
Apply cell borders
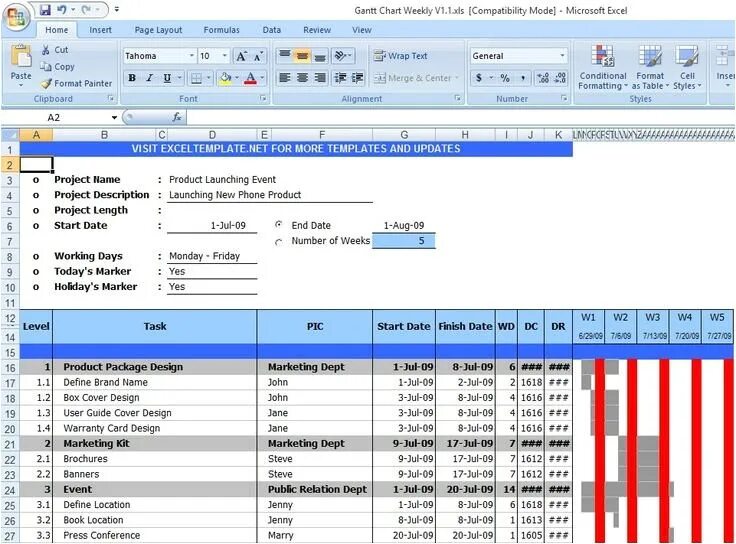(197, 78)
